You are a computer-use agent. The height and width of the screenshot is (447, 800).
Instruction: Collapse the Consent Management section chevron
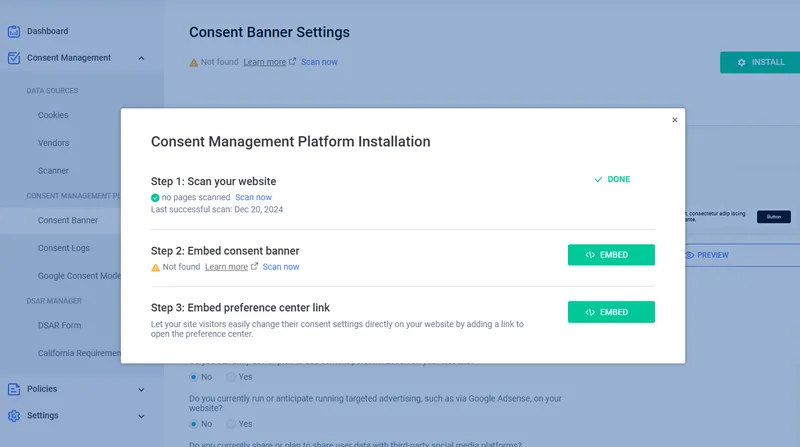[141, 58]
